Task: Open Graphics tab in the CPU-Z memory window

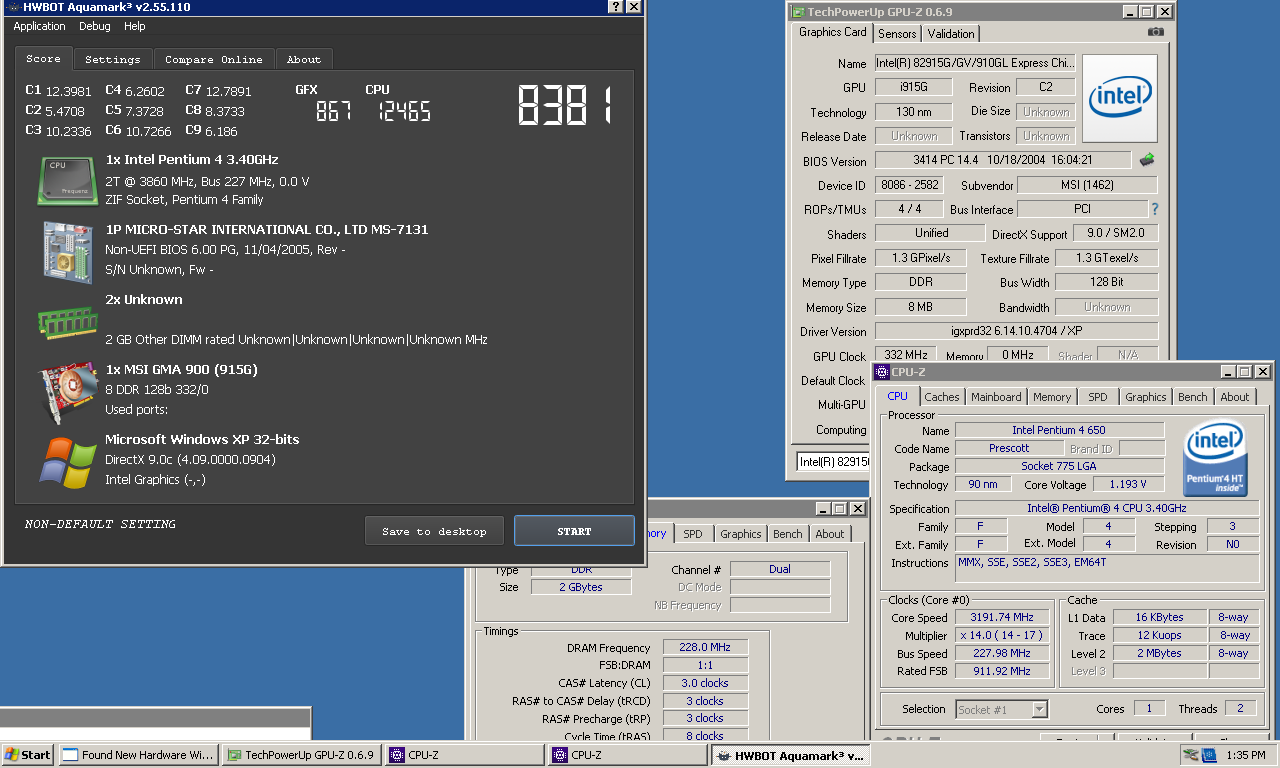Action: 740,534
